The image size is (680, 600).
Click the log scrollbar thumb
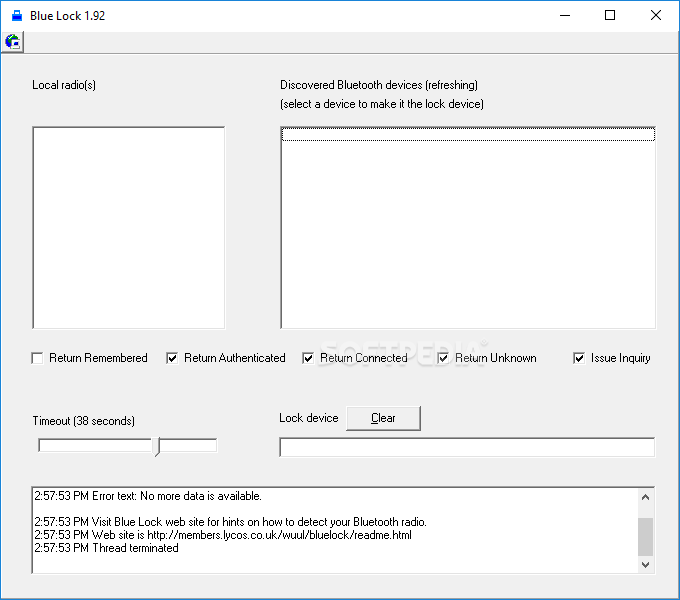pyautogui.click(x=645, y=537)
